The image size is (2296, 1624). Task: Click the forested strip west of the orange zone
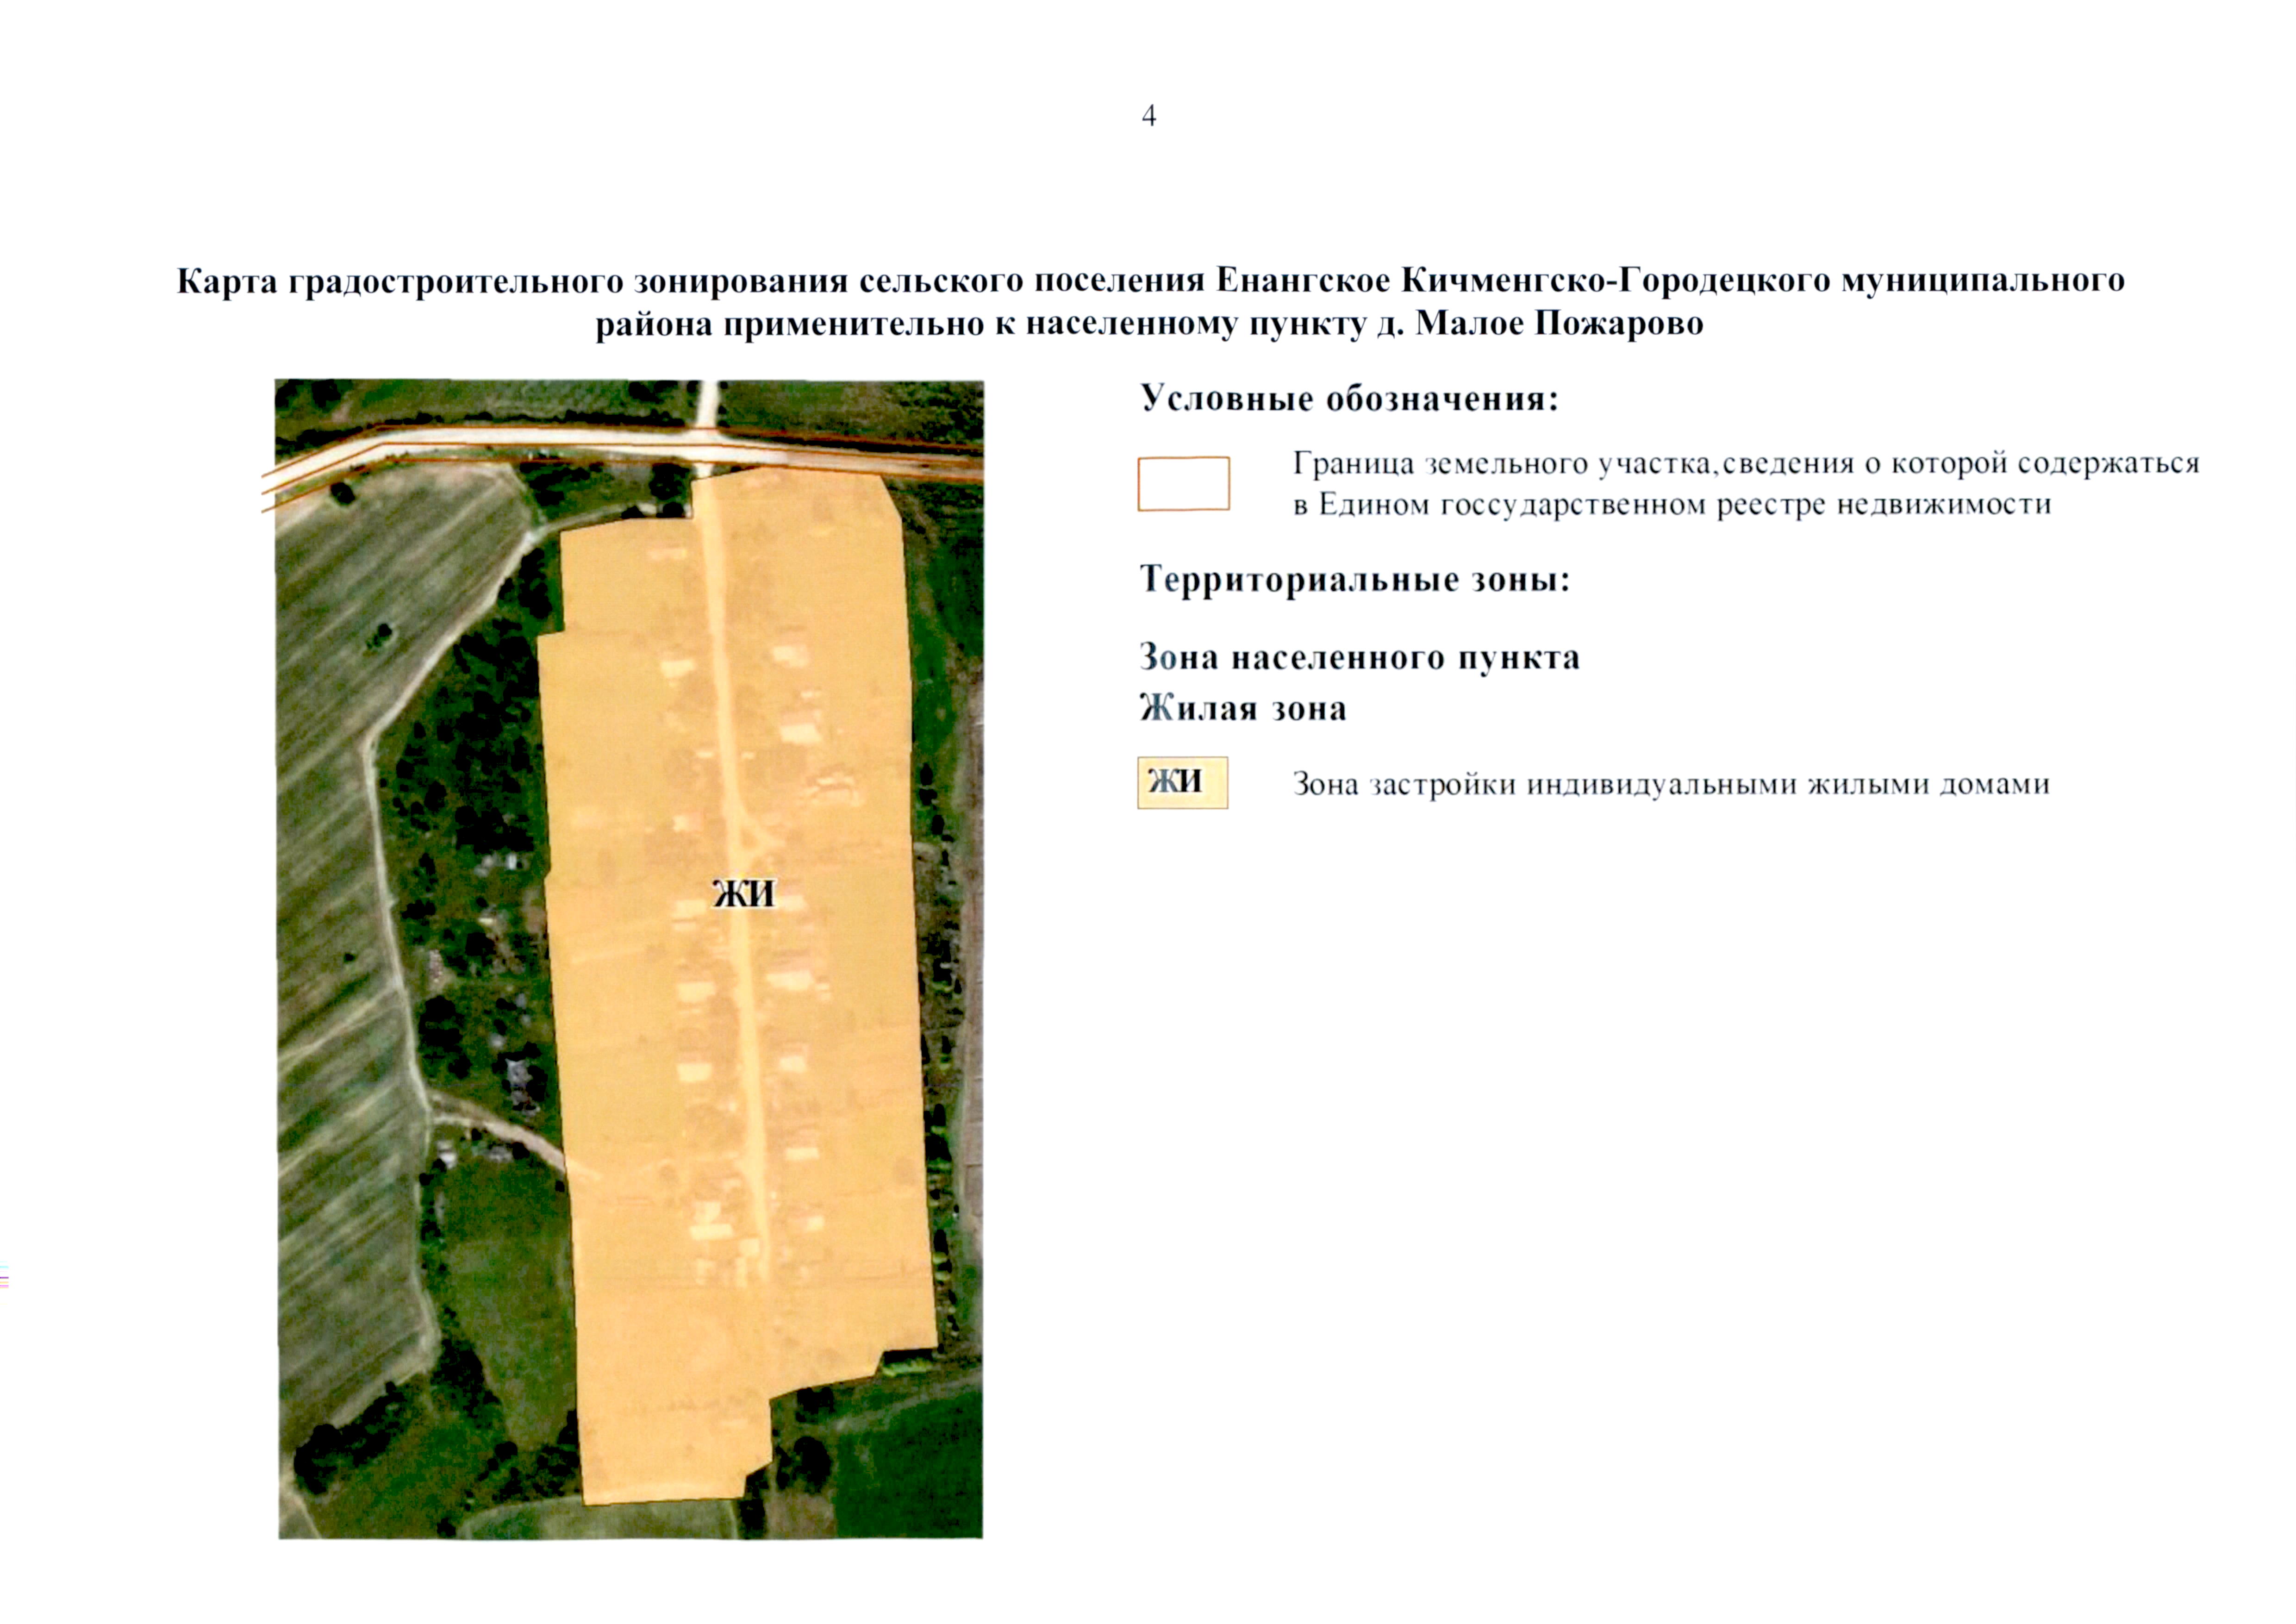470,900
